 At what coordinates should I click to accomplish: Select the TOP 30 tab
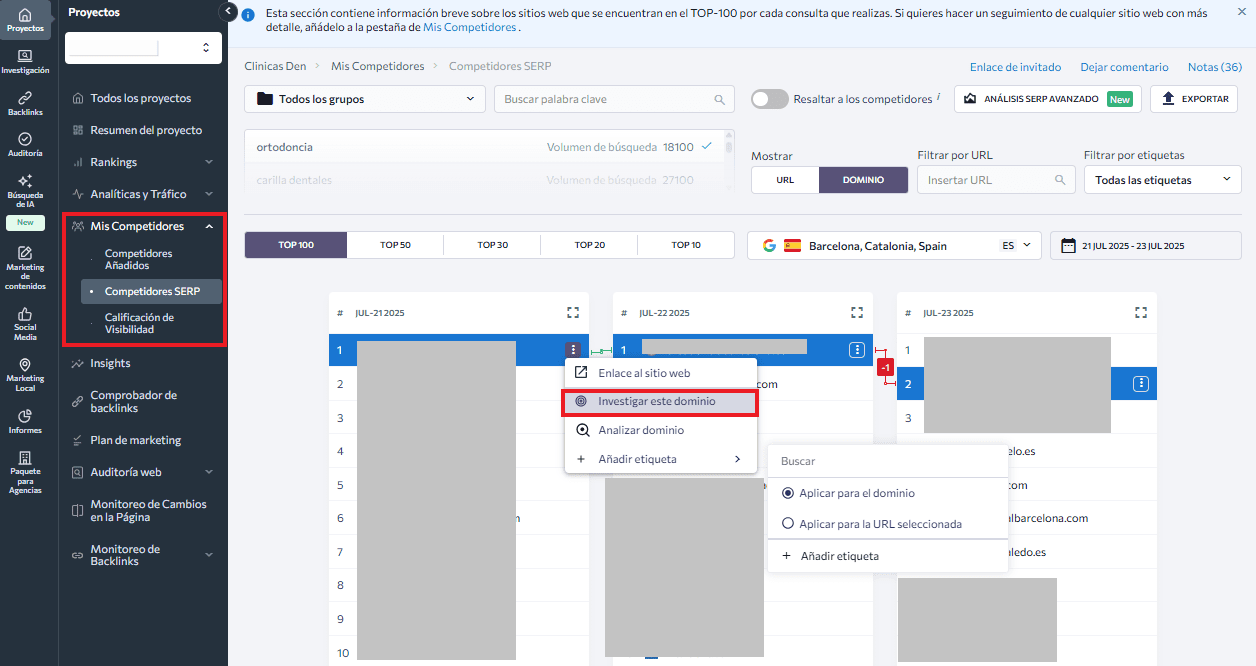492,245
